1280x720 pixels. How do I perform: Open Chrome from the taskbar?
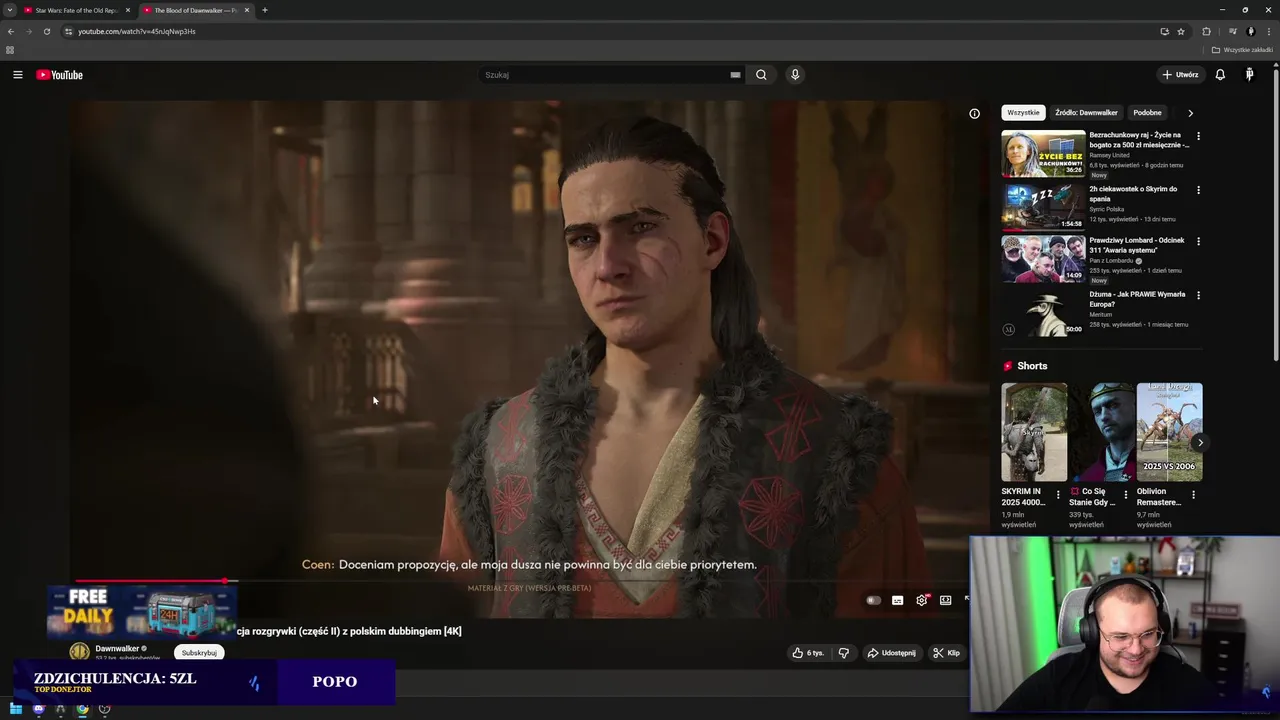pos(82,709)
